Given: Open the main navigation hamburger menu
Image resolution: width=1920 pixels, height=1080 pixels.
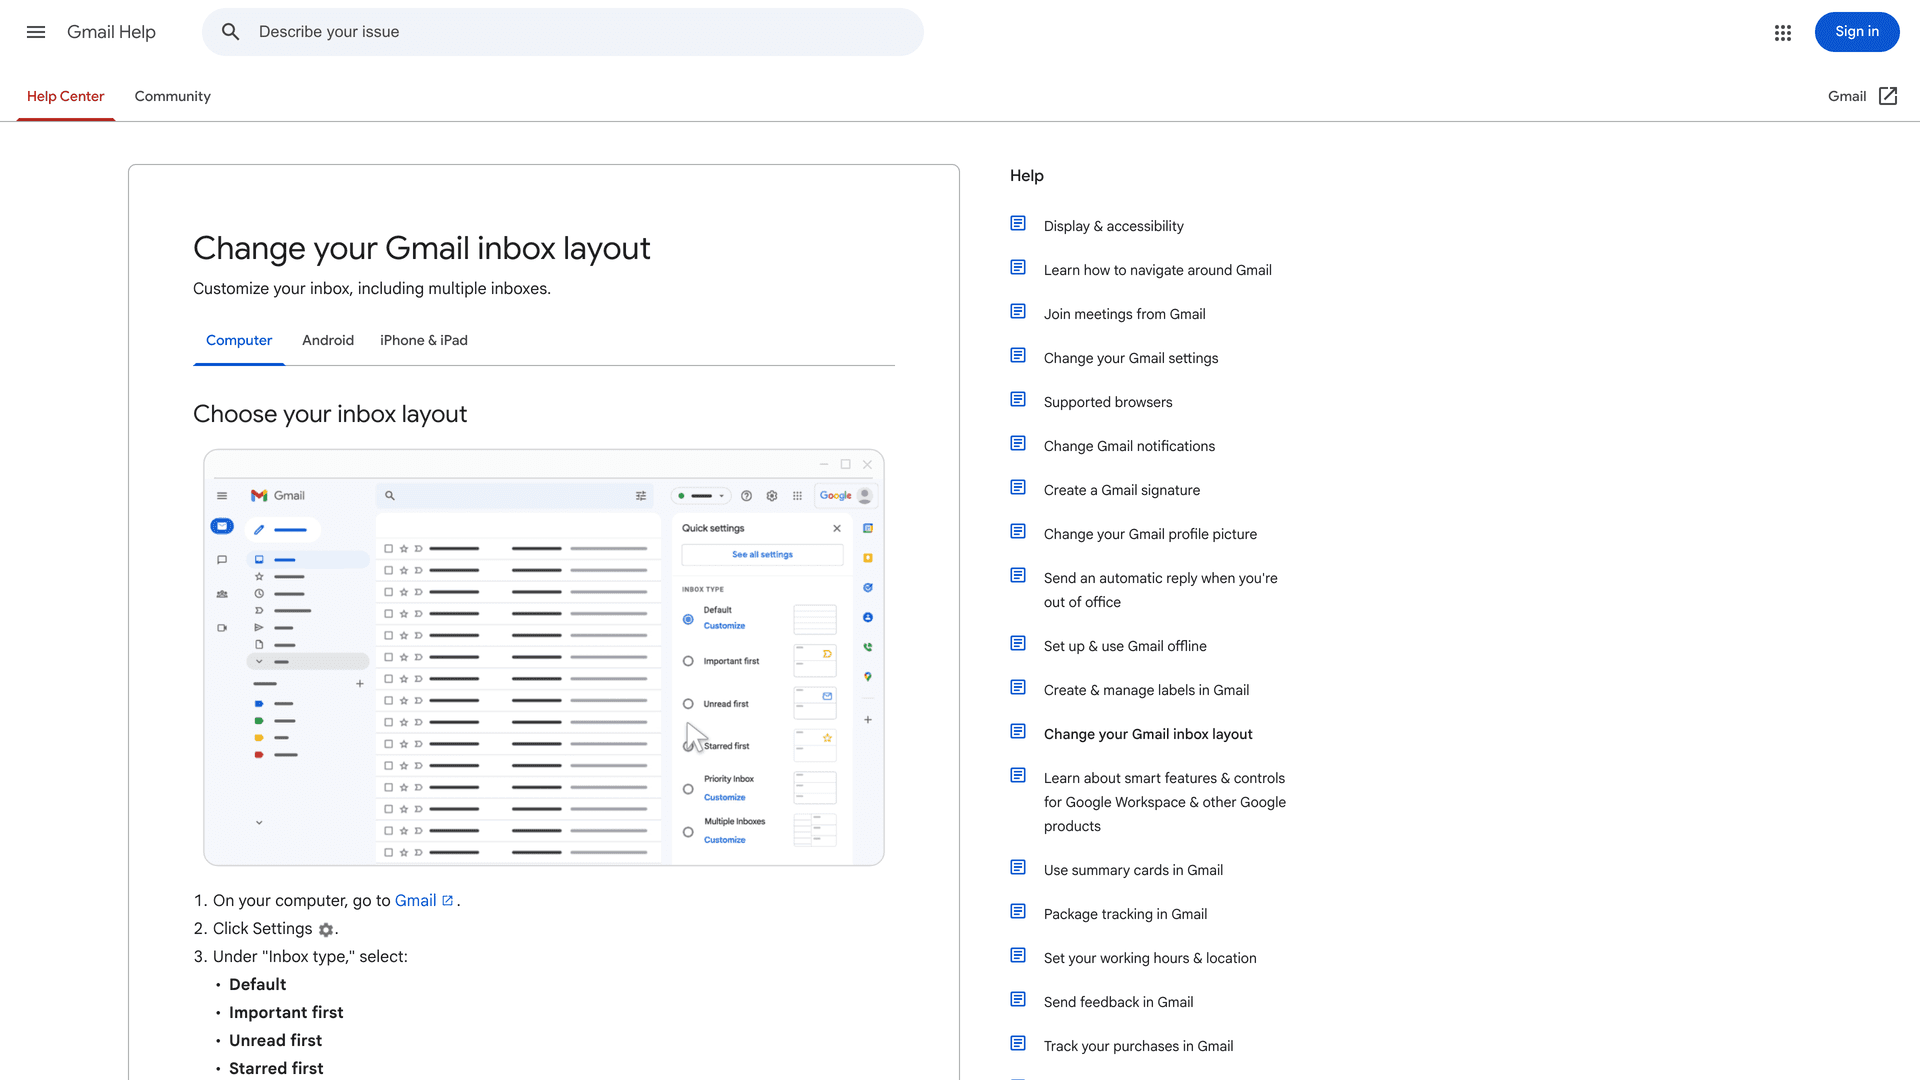Looking at the screenshot, I should tap(35, 32).
